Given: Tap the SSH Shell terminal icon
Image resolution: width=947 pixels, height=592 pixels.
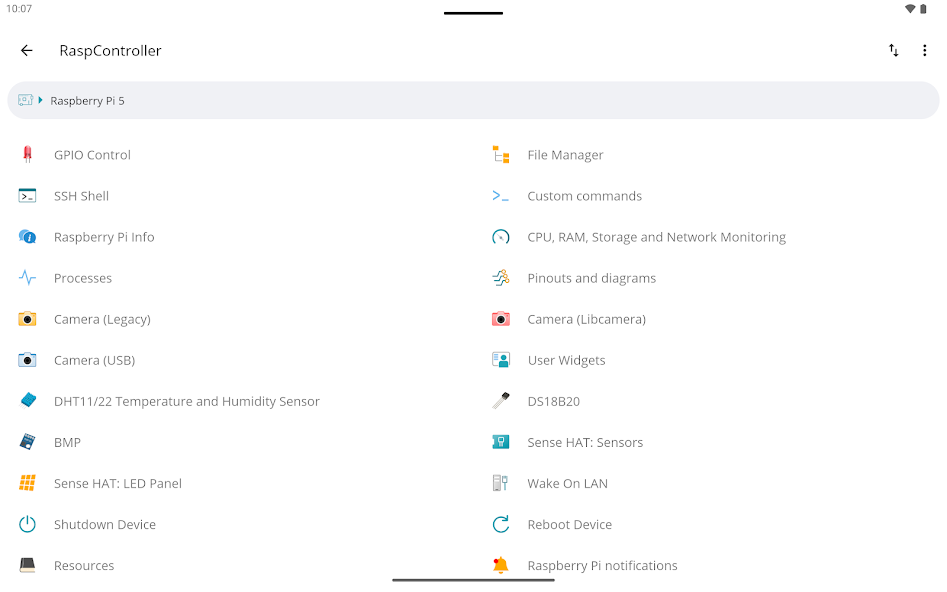Looking at the screenshot, I should pyautogui.click(x=27, y=196).
